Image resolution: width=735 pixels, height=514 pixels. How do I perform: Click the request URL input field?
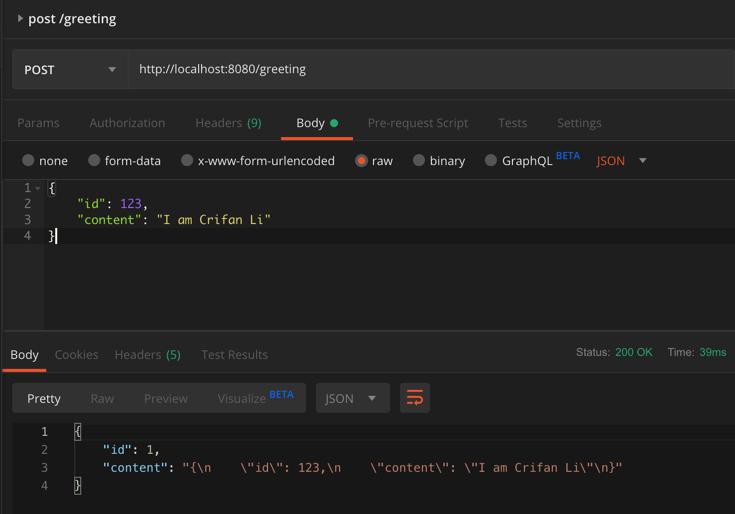click(x=430, y=69)
